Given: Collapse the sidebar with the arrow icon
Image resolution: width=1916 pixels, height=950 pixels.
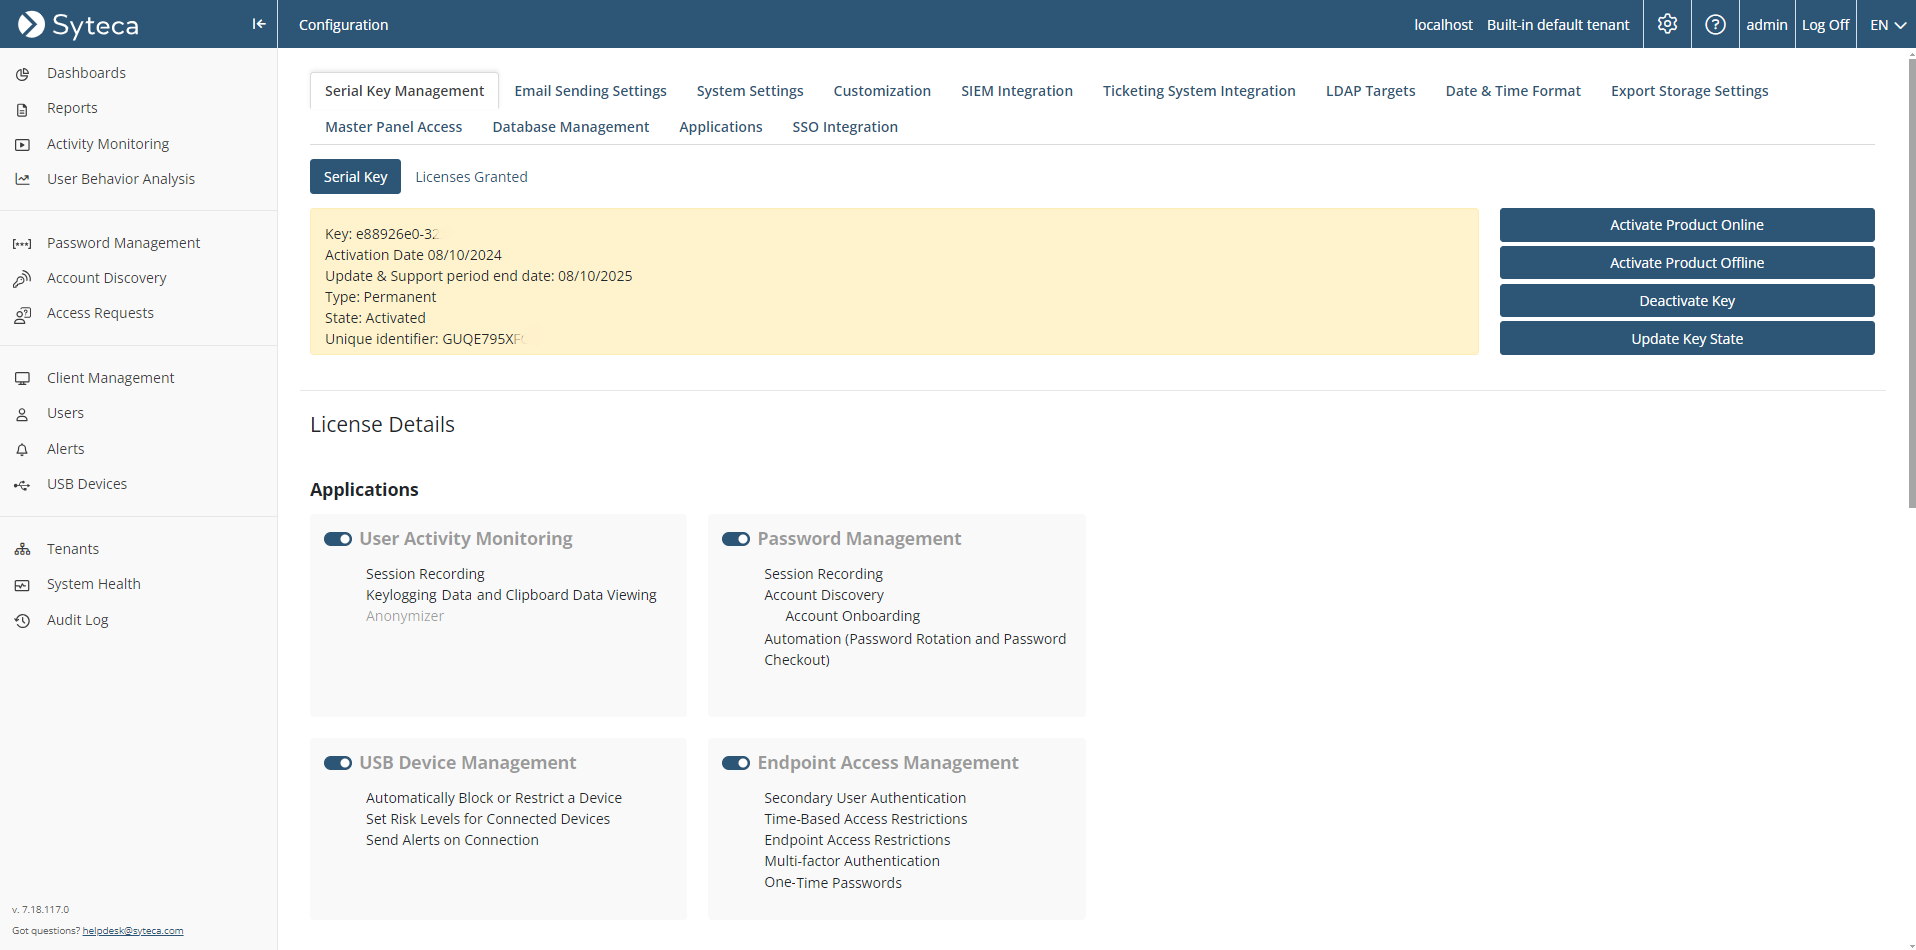Looking at the screenshot, I should pyautogui.click(x=258, y=24).
